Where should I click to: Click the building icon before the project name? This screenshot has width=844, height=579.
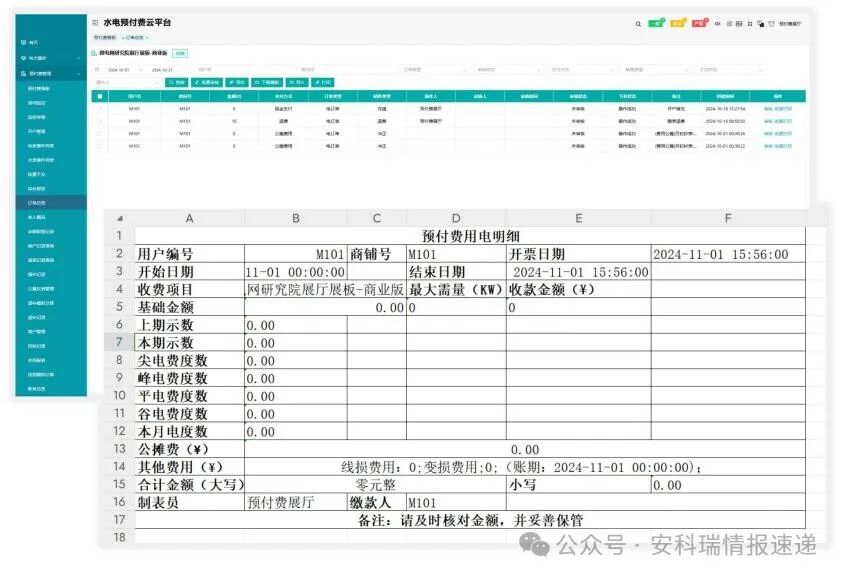point(94,53)
